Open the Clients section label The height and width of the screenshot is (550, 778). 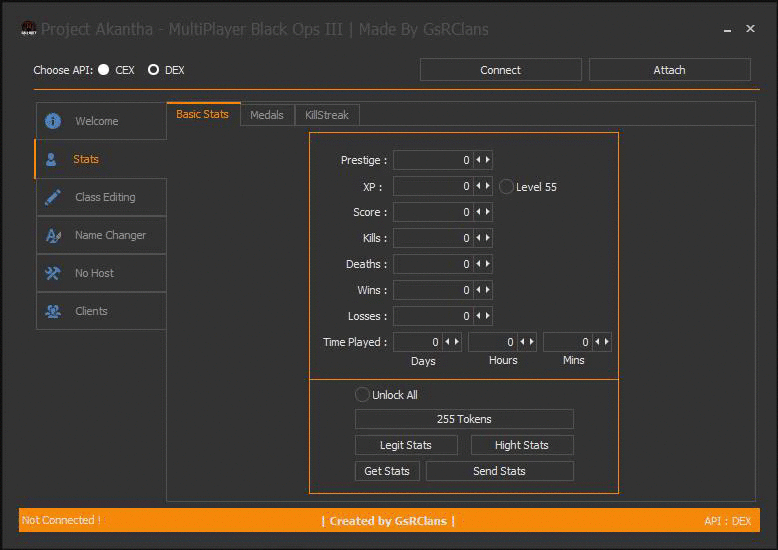point(91,311)
